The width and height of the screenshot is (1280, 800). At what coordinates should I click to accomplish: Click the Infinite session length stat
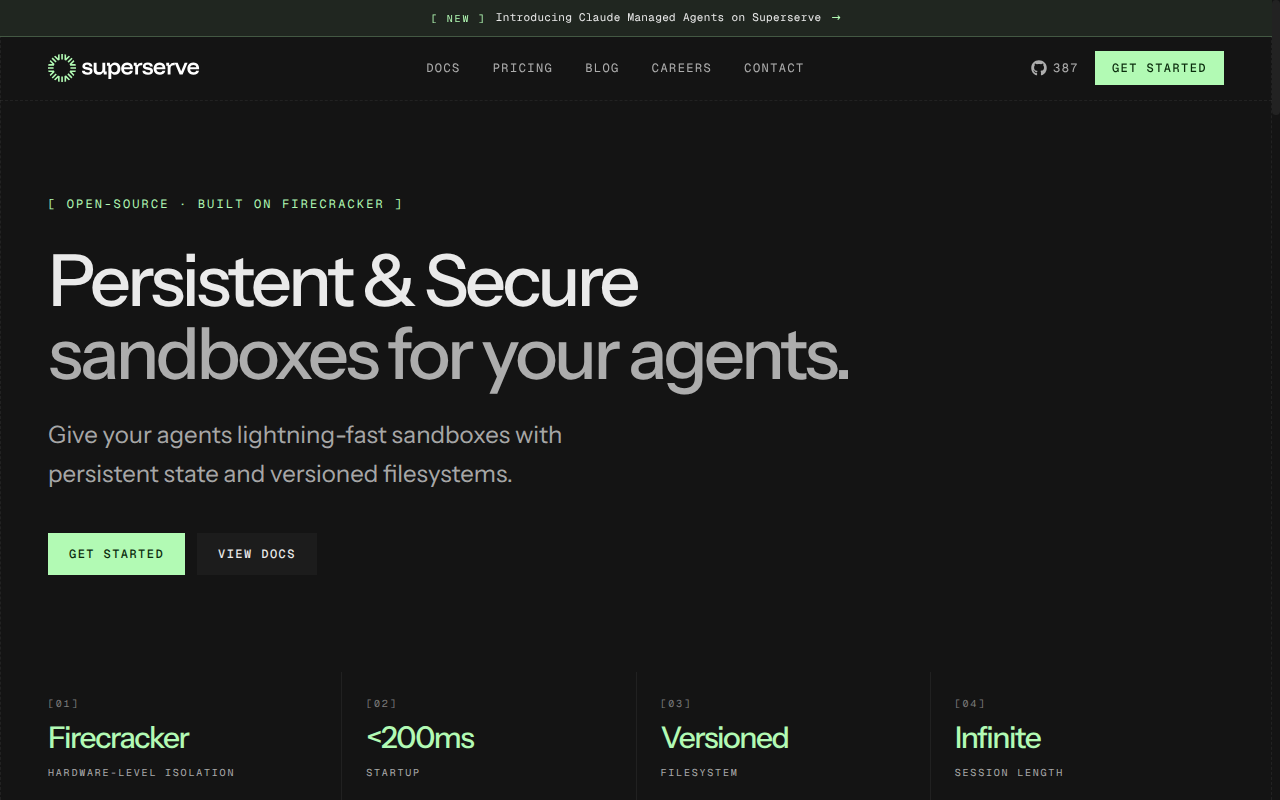click(998, 738)
